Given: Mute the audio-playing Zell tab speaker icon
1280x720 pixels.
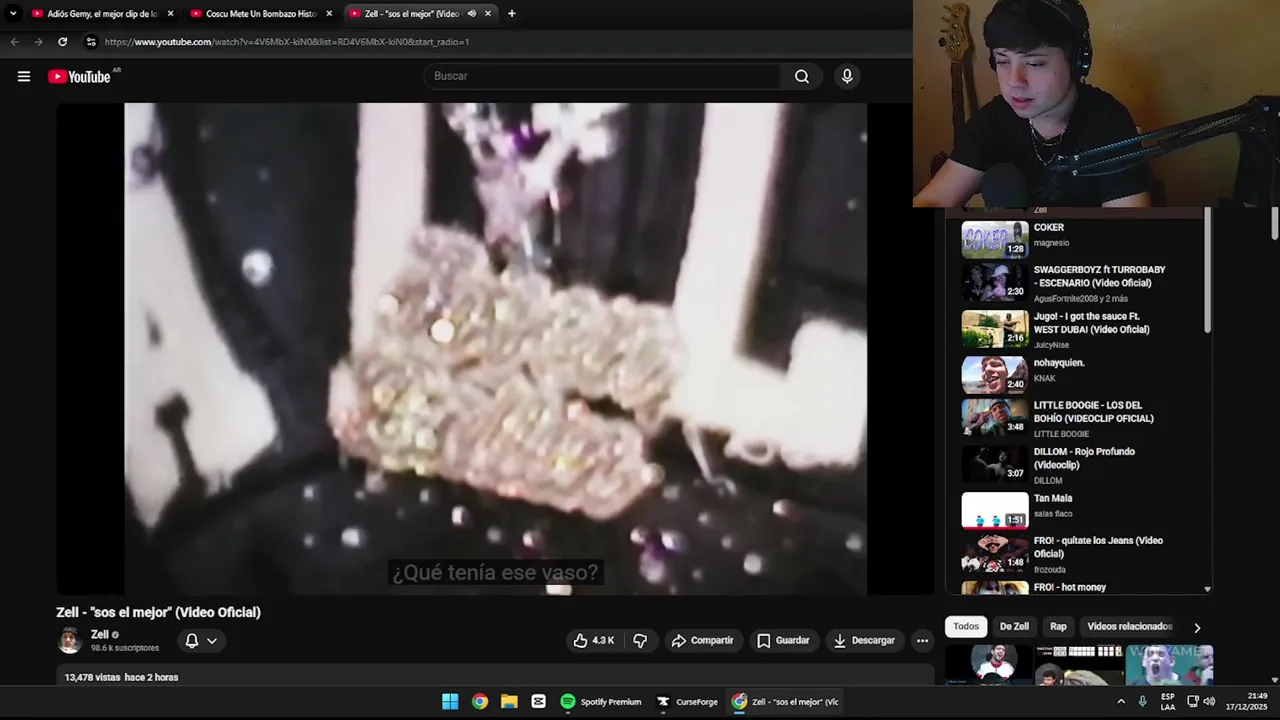Looking at the screenshot, I should (471, 14).
